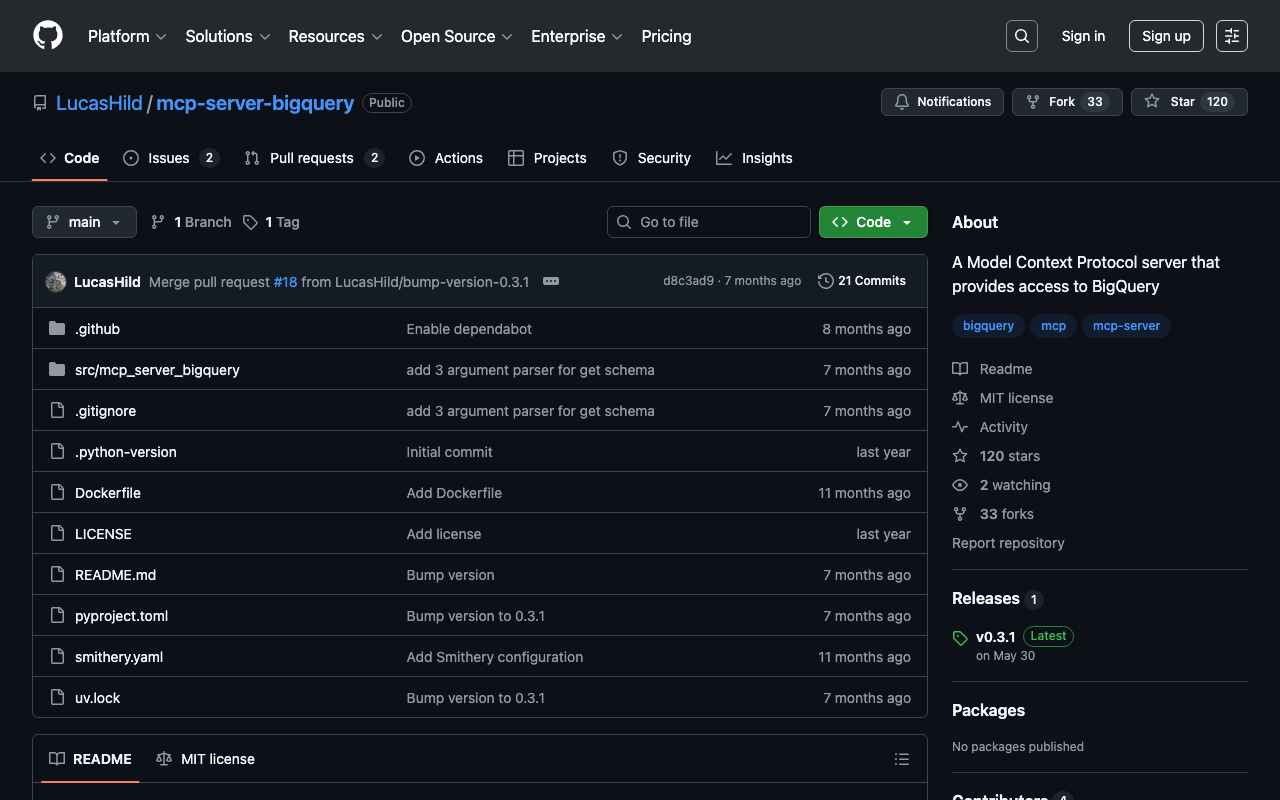Open the v0.3.1 release link
The width and height of the screenshot is (1280, 800).
995,637
